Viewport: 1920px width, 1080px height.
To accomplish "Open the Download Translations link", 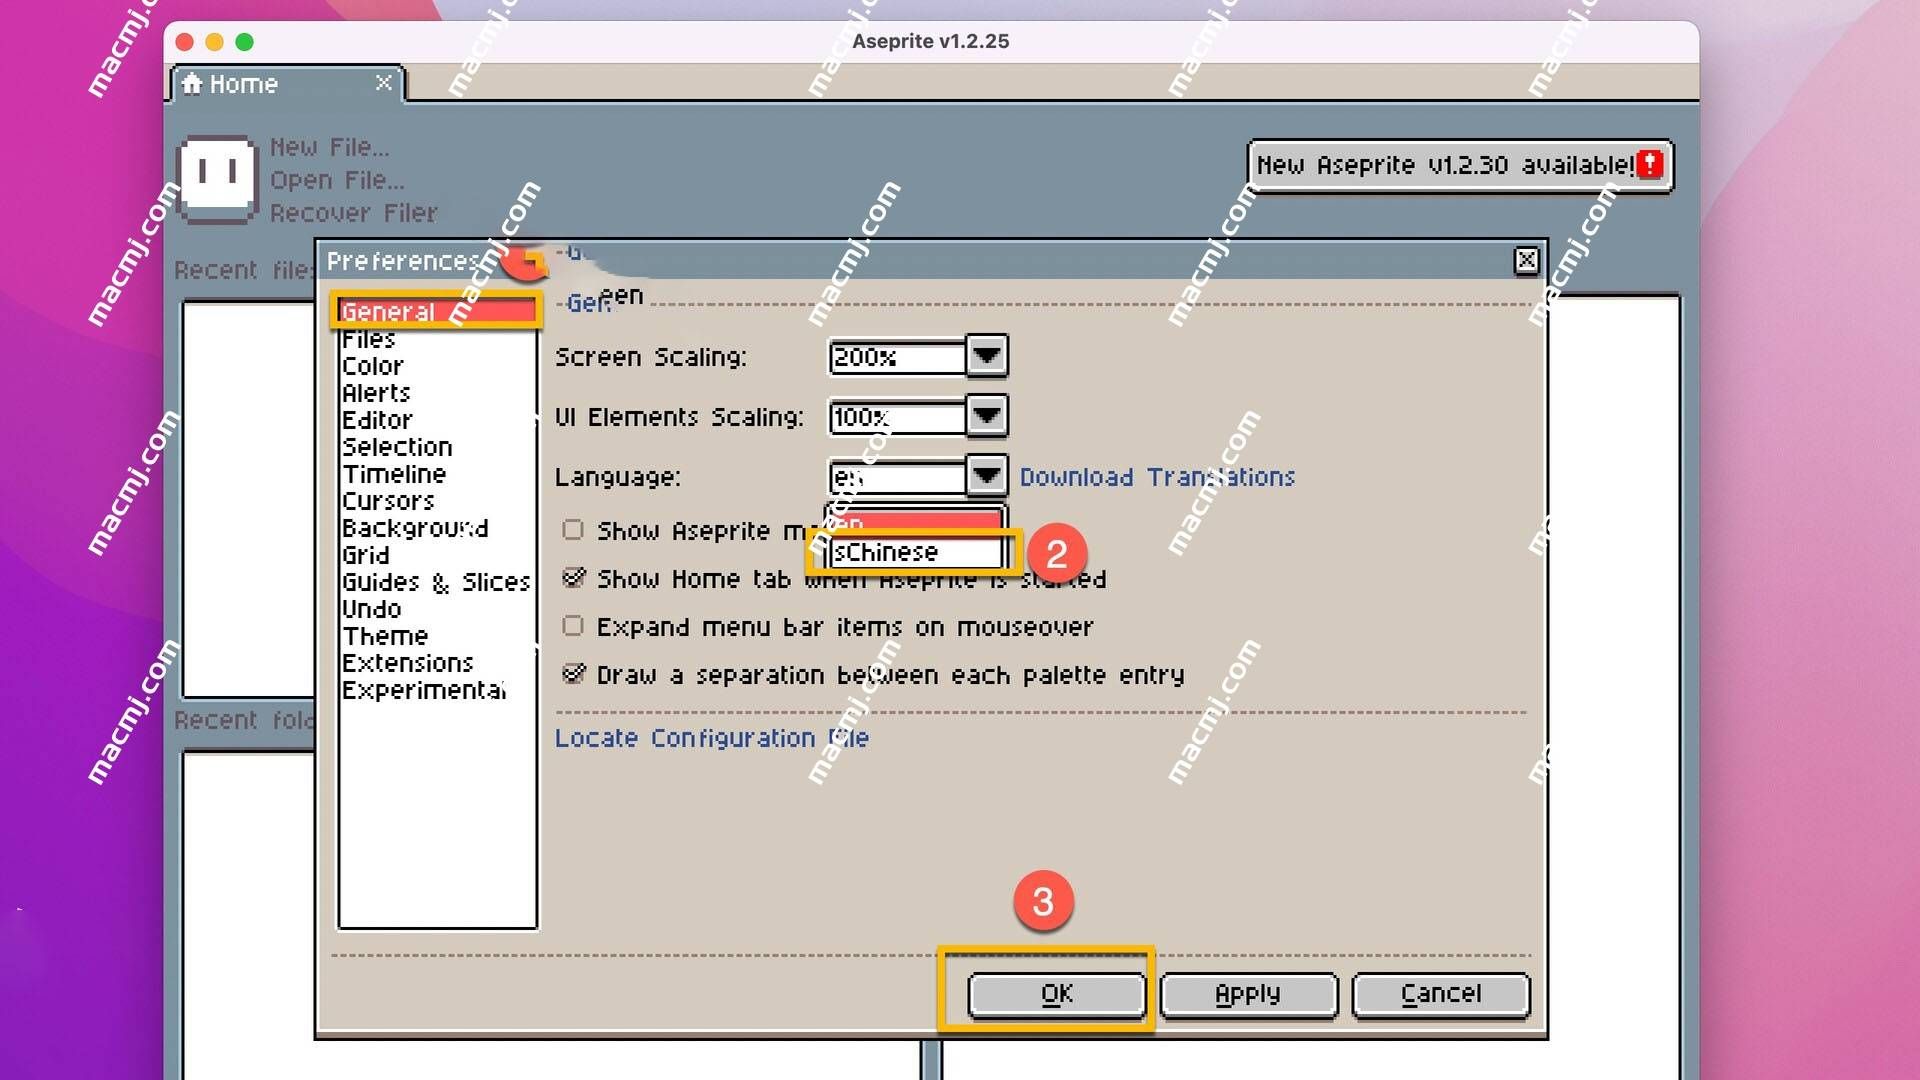I will click(x=1157, y=477).
